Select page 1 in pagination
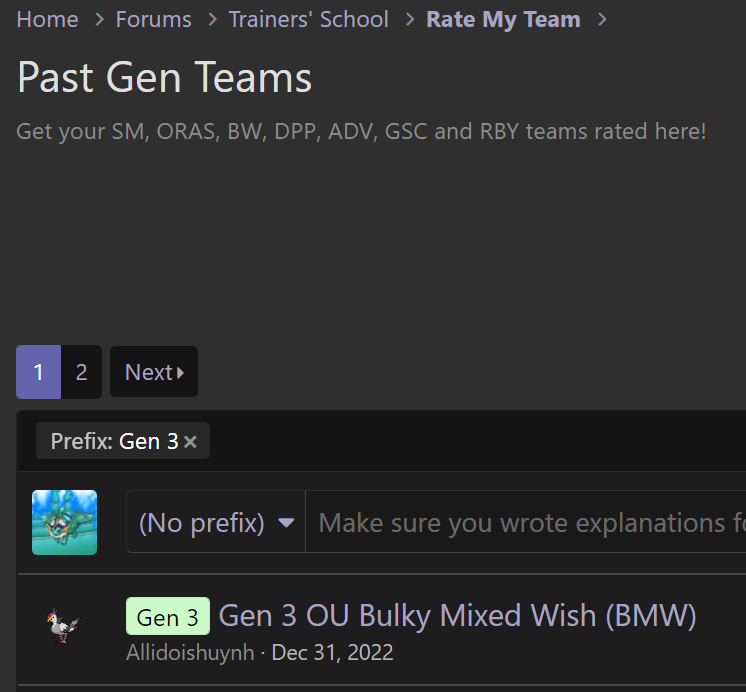 [x=39, y=372]
